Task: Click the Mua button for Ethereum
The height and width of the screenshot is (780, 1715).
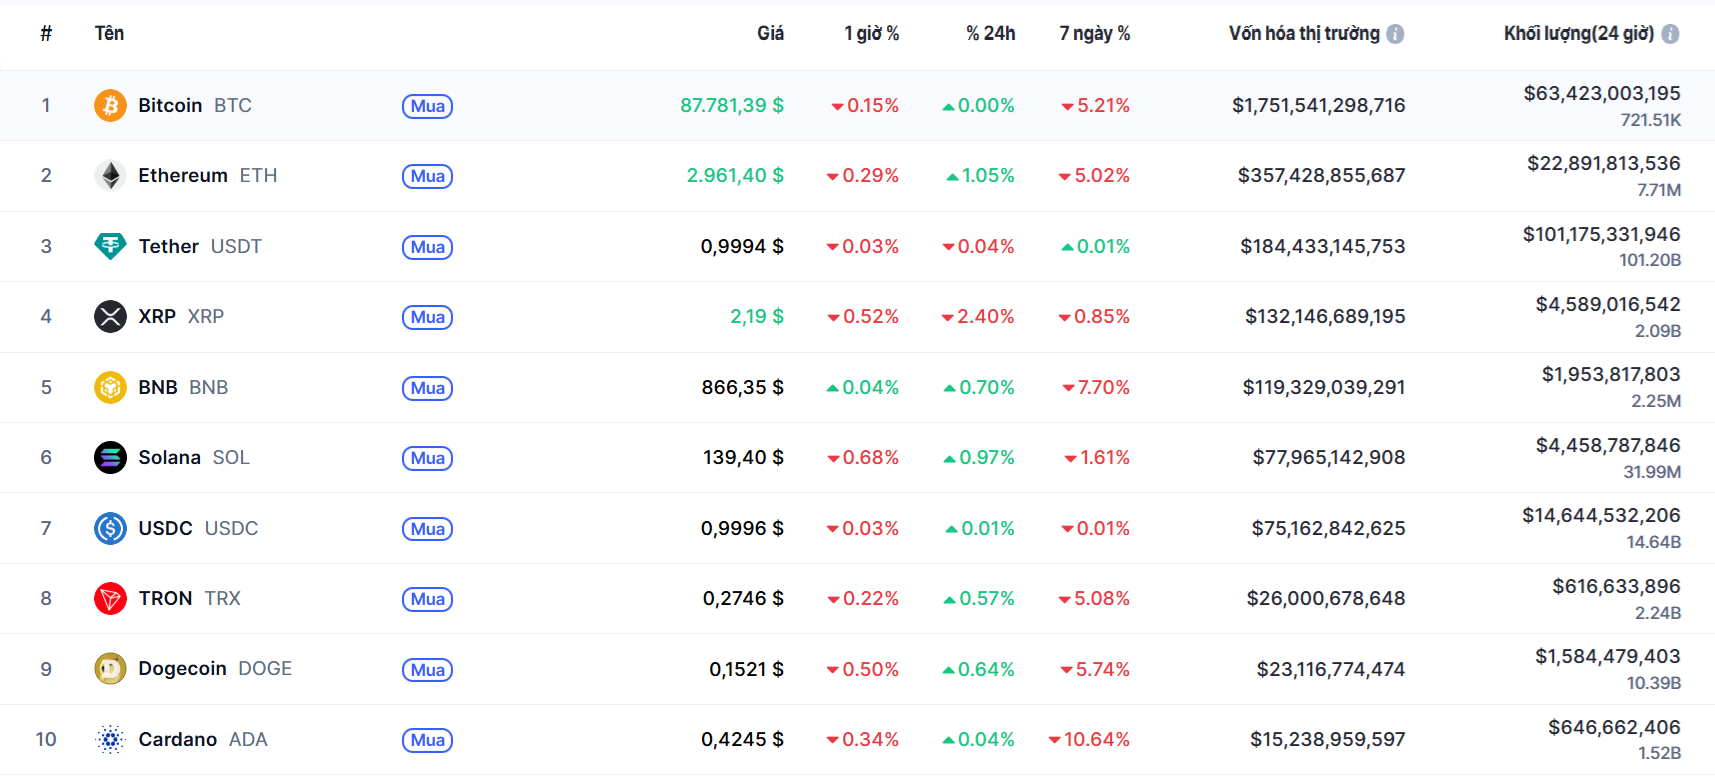Action: click(428, 176)
